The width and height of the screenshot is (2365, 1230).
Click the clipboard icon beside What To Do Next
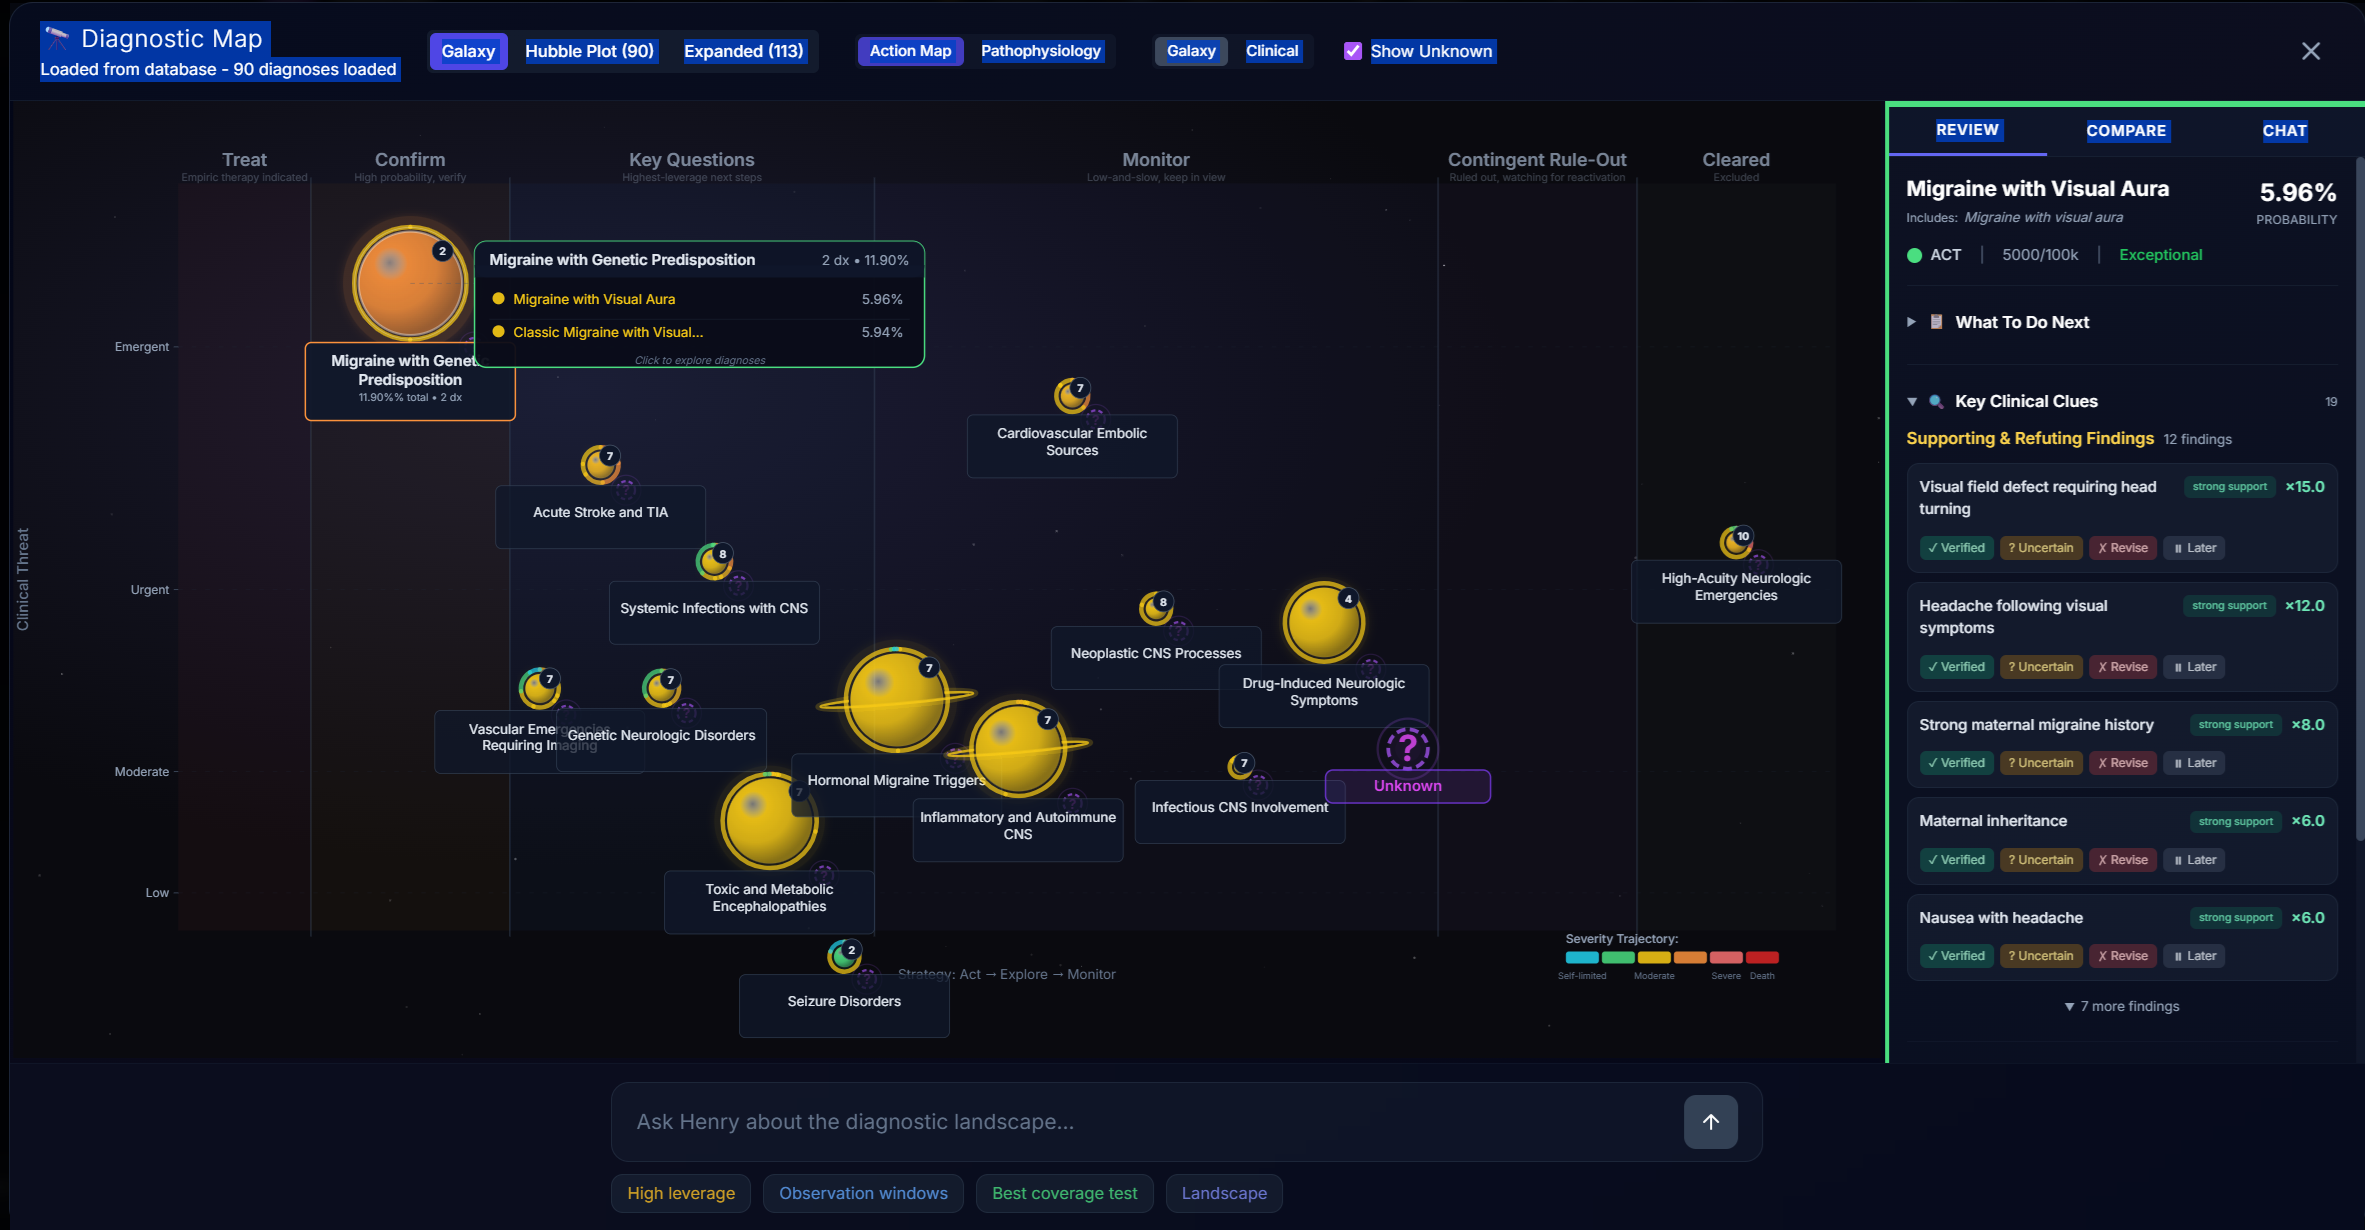[1936, 322]
